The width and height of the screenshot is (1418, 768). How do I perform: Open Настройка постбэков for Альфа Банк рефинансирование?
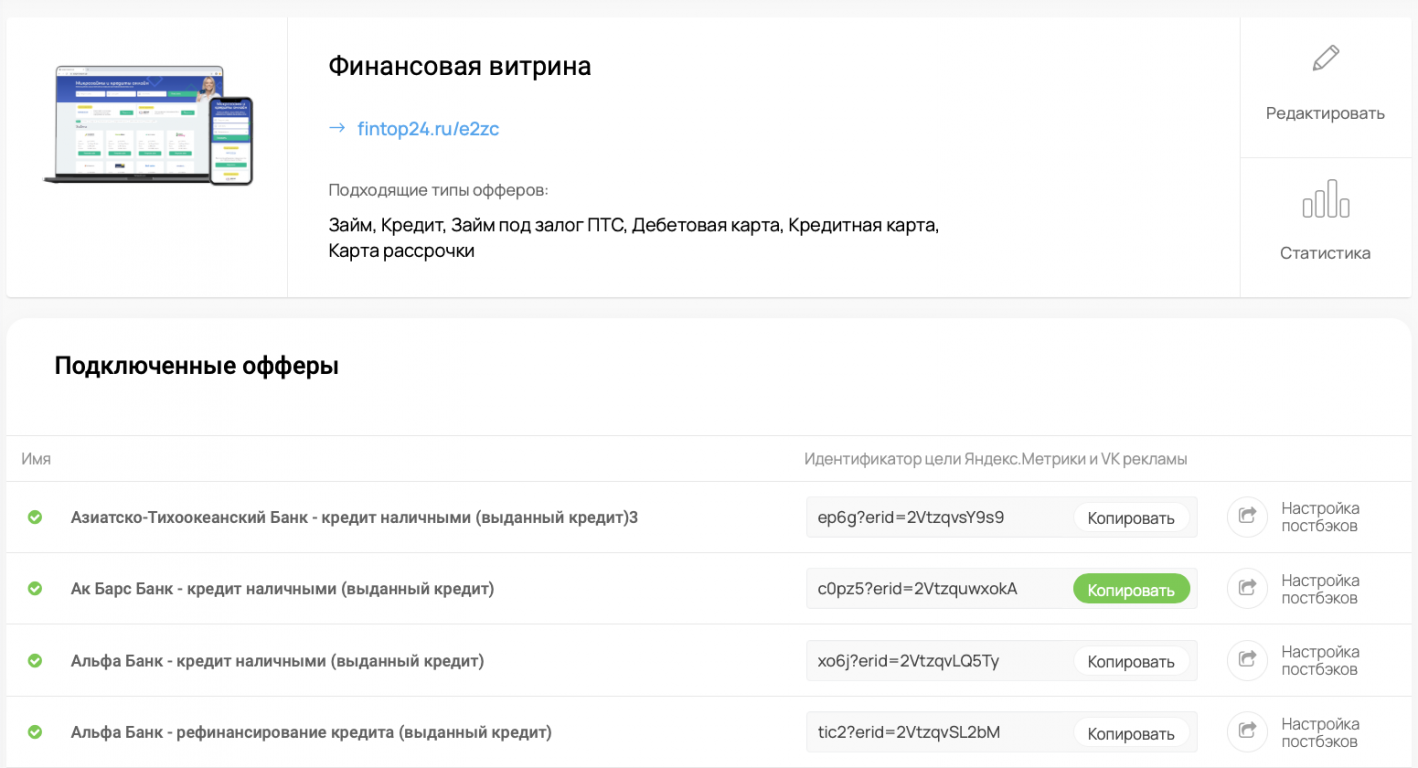coord(1320,732)
